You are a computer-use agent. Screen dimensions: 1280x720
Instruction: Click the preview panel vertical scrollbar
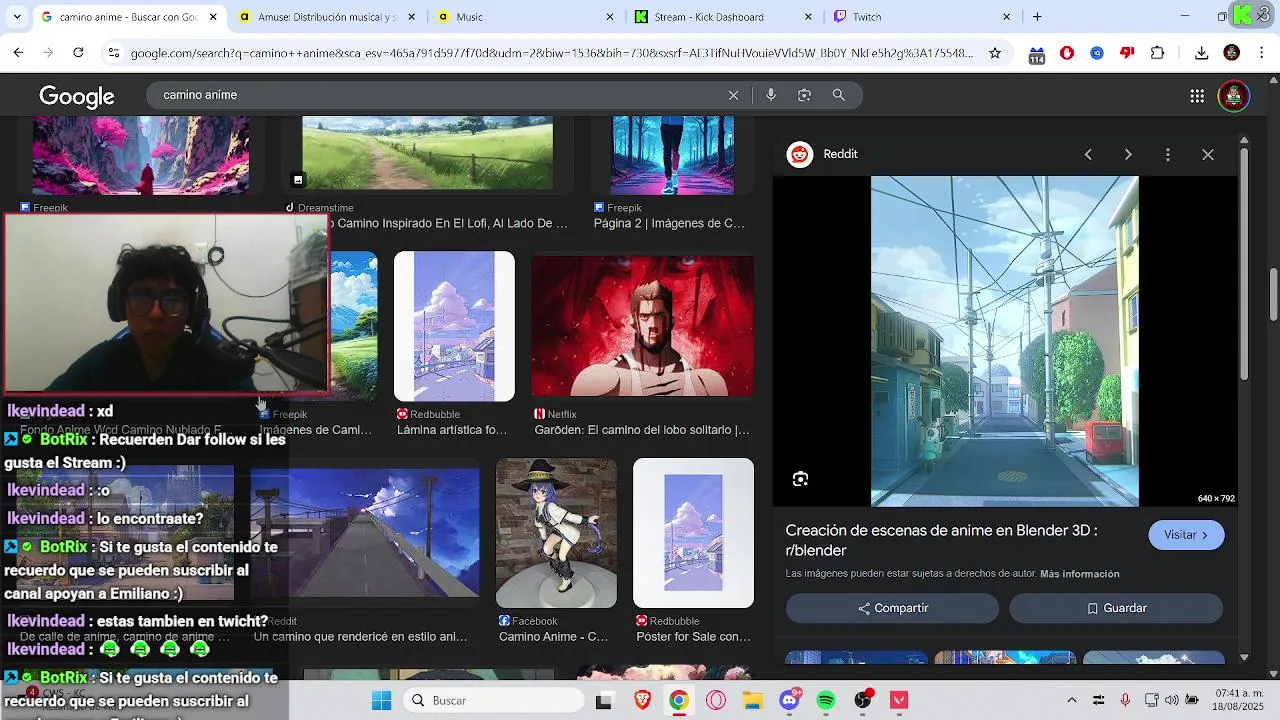1244,264
